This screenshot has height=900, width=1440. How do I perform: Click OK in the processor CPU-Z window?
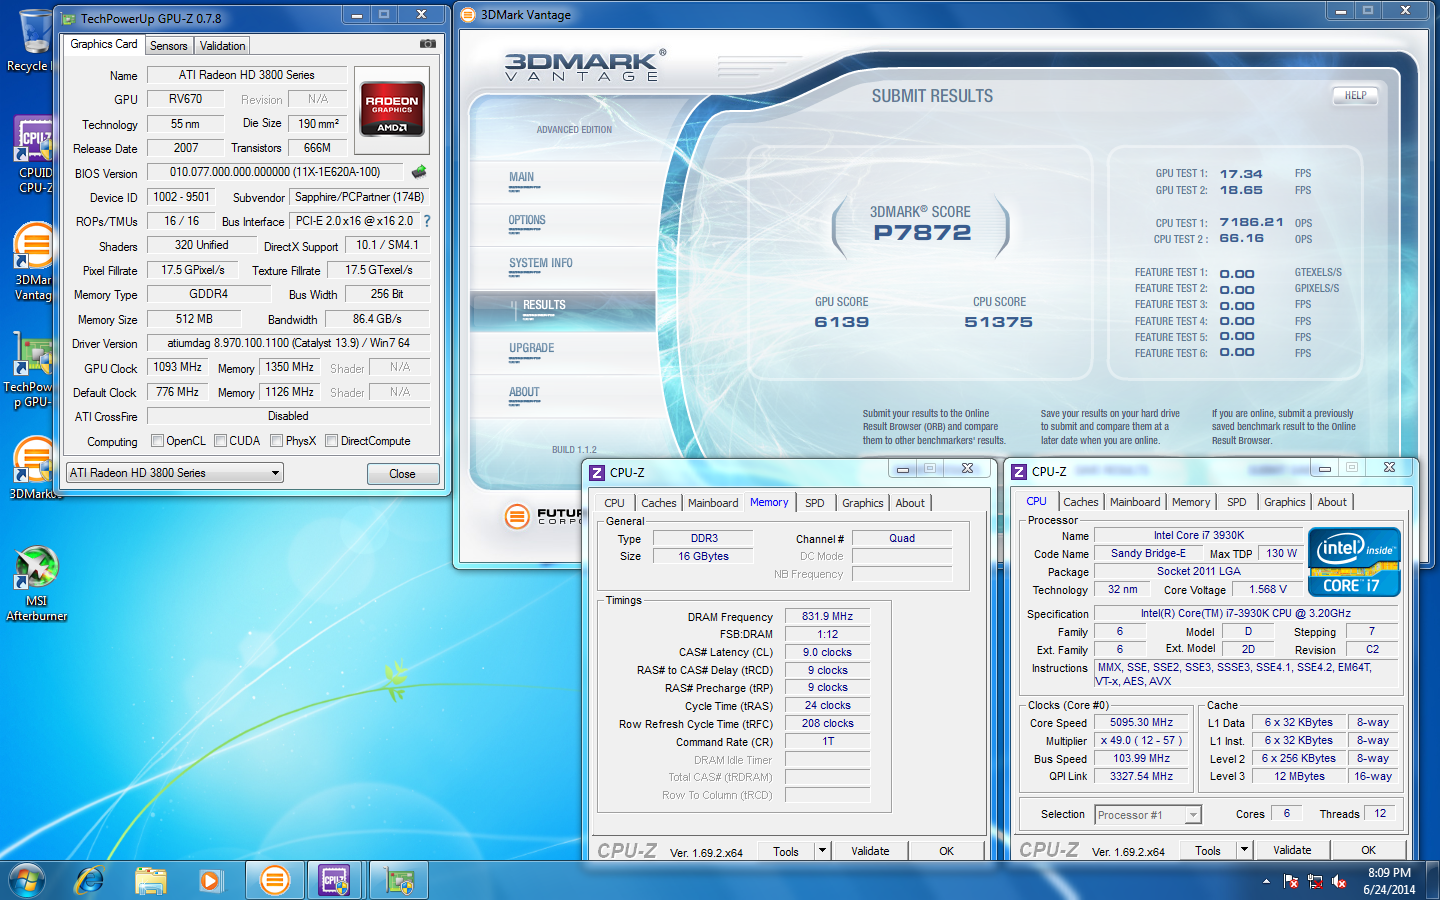pos(1368,850)
